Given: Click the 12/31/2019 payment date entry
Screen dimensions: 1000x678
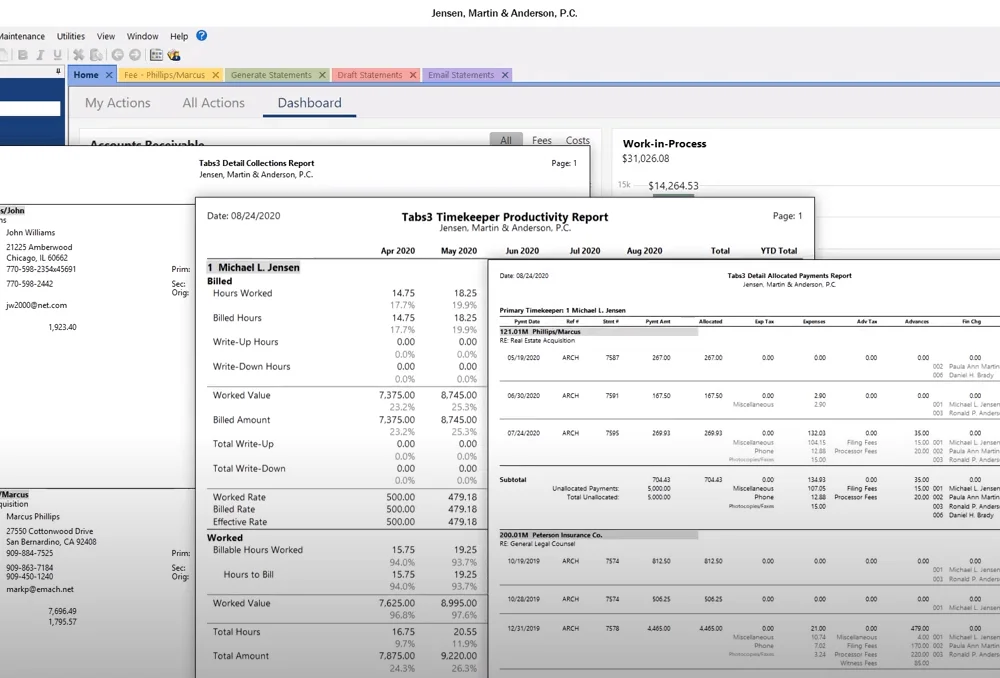Looking at the screenshot, I should [524, 628].
